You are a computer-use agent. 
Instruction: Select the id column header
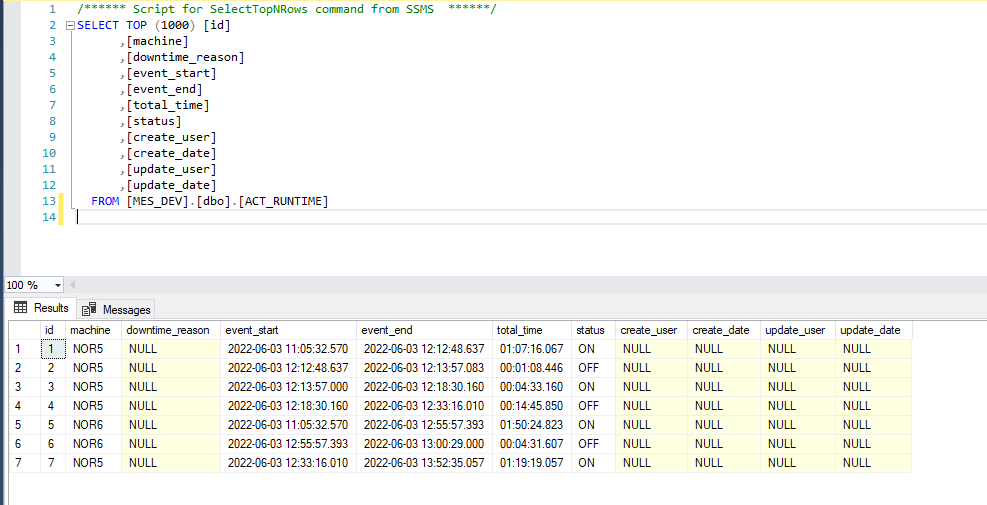pos(53,330)
